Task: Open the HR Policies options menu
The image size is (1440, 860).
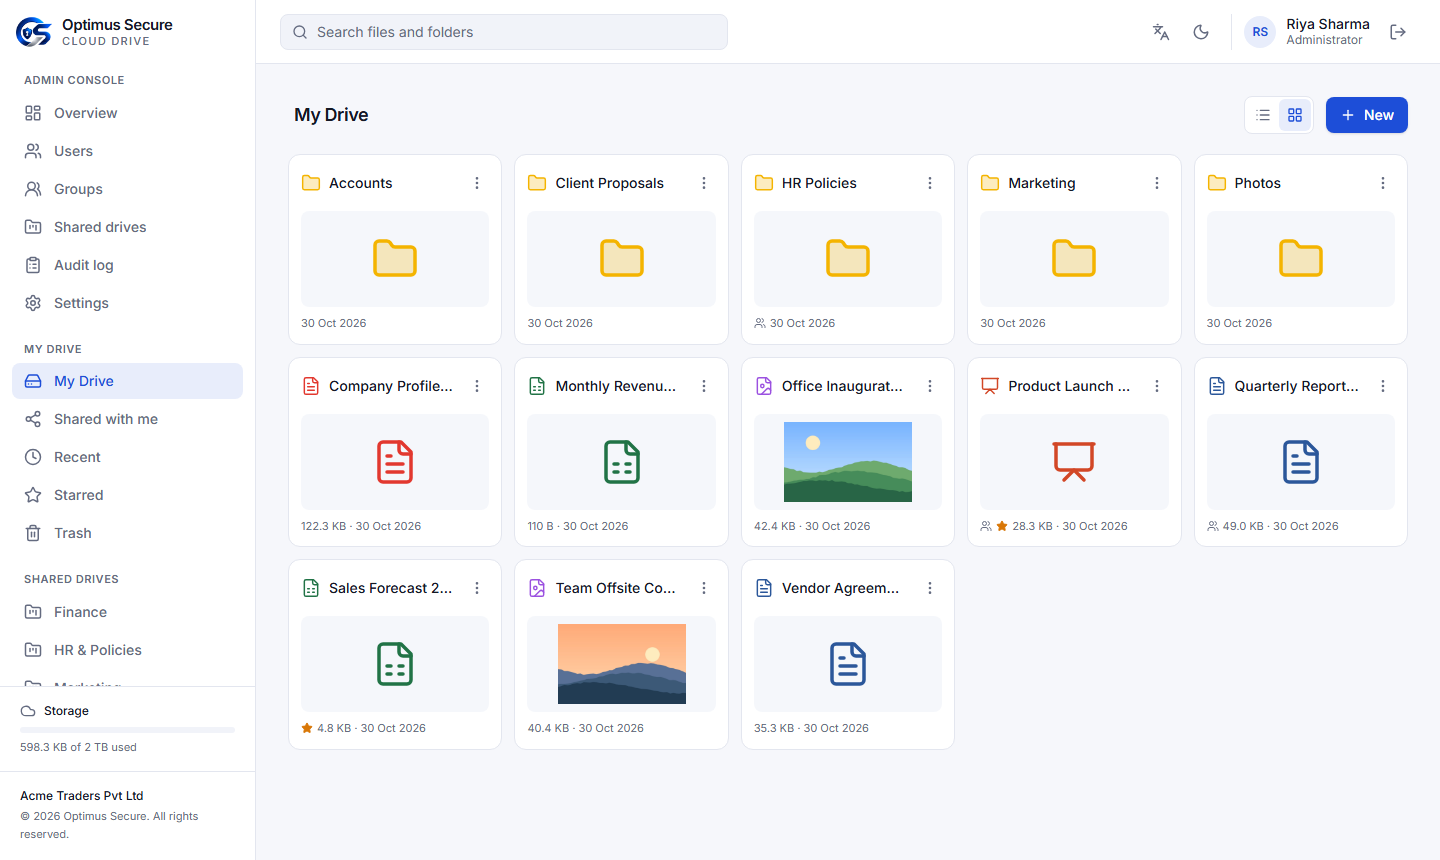Action: [930, 183]
